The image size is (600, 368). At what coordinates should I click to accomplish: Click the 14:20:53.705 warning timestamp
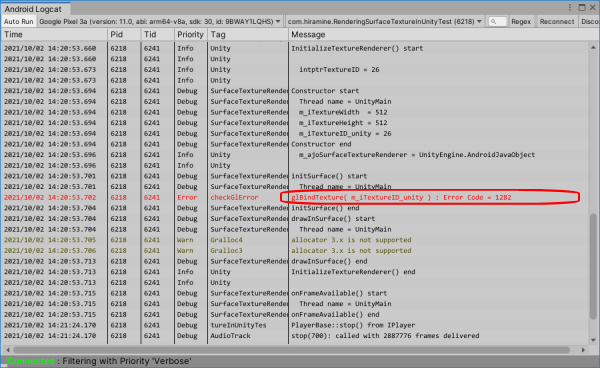(x=50, y=240)
